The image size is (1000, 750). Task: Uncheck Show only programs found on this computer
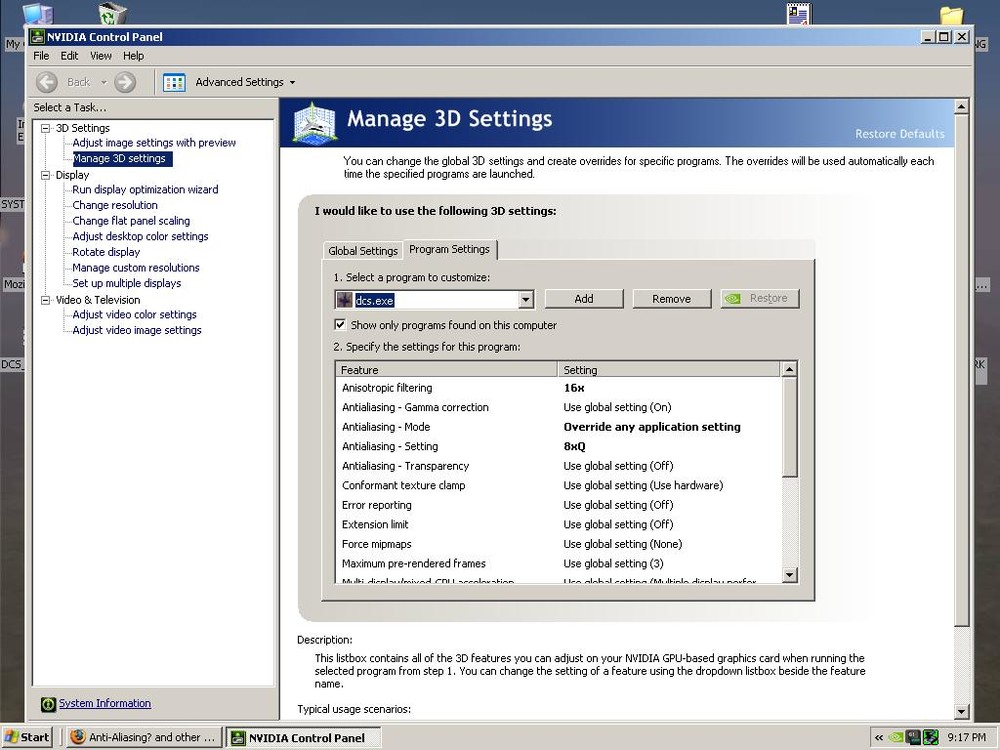(341, 325)
